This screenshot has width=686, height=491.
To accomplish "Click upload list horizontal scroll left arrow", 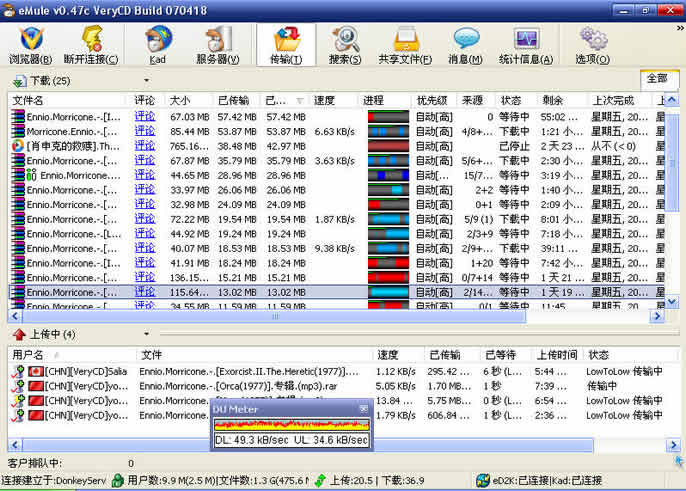I will click(x=15, y=445).
